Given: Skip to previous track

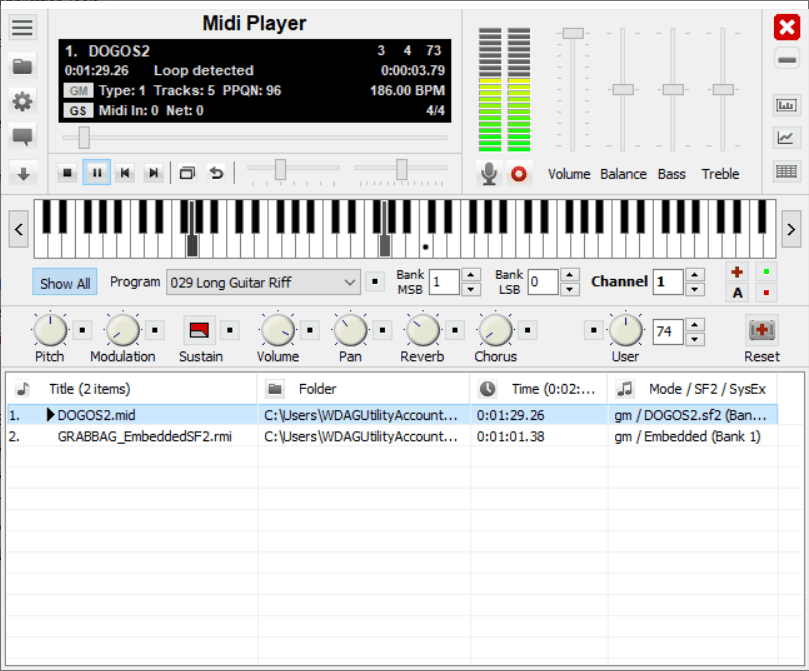Looking at the screenshot, I should (x=125, y=173).
